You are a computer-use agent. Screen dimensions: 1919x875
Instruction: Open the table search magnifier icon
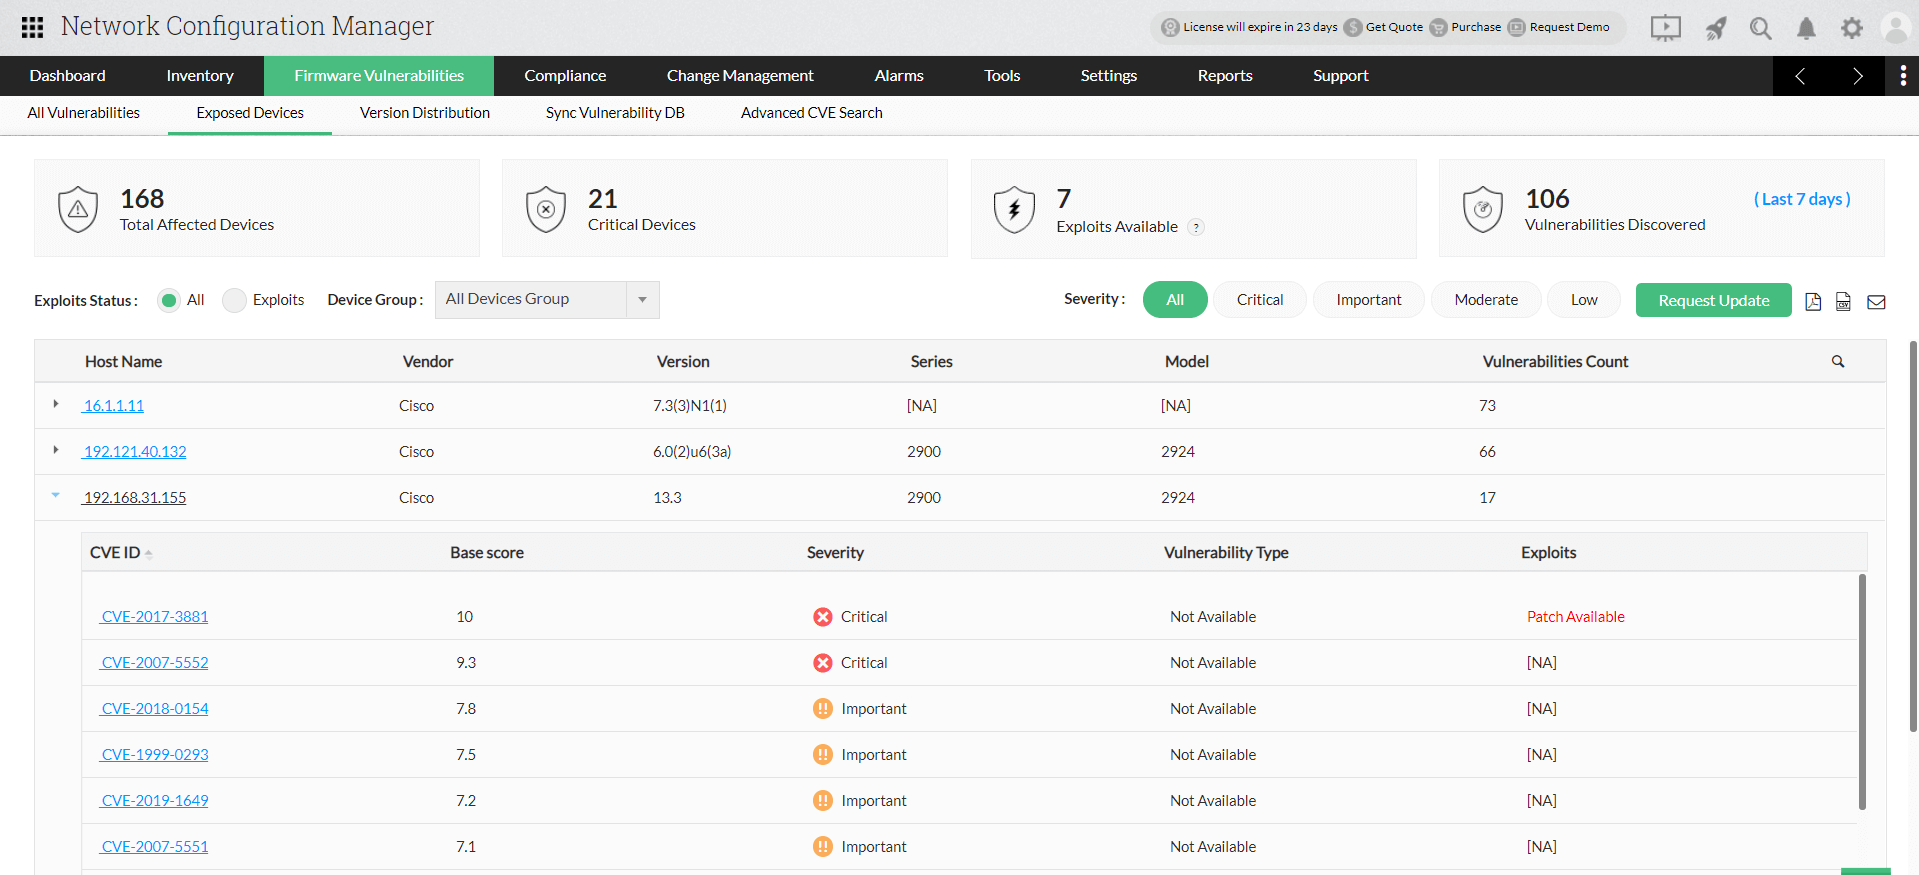click(1838, 362)
